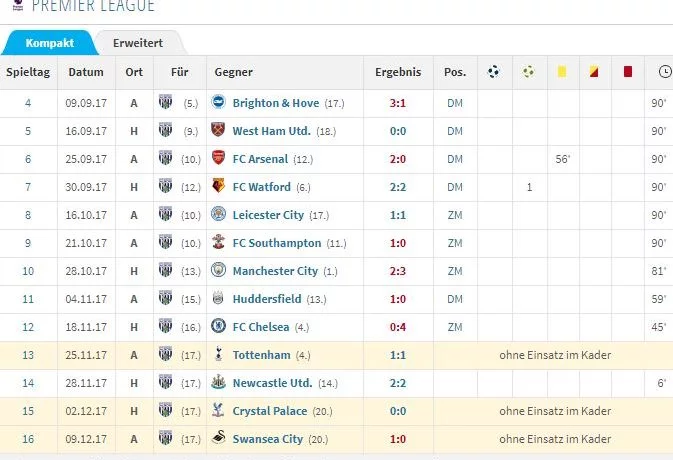Viewport: 673px width, 460px height.
Task: Open the 3:1 match result link
Action: tap(398, 103)
